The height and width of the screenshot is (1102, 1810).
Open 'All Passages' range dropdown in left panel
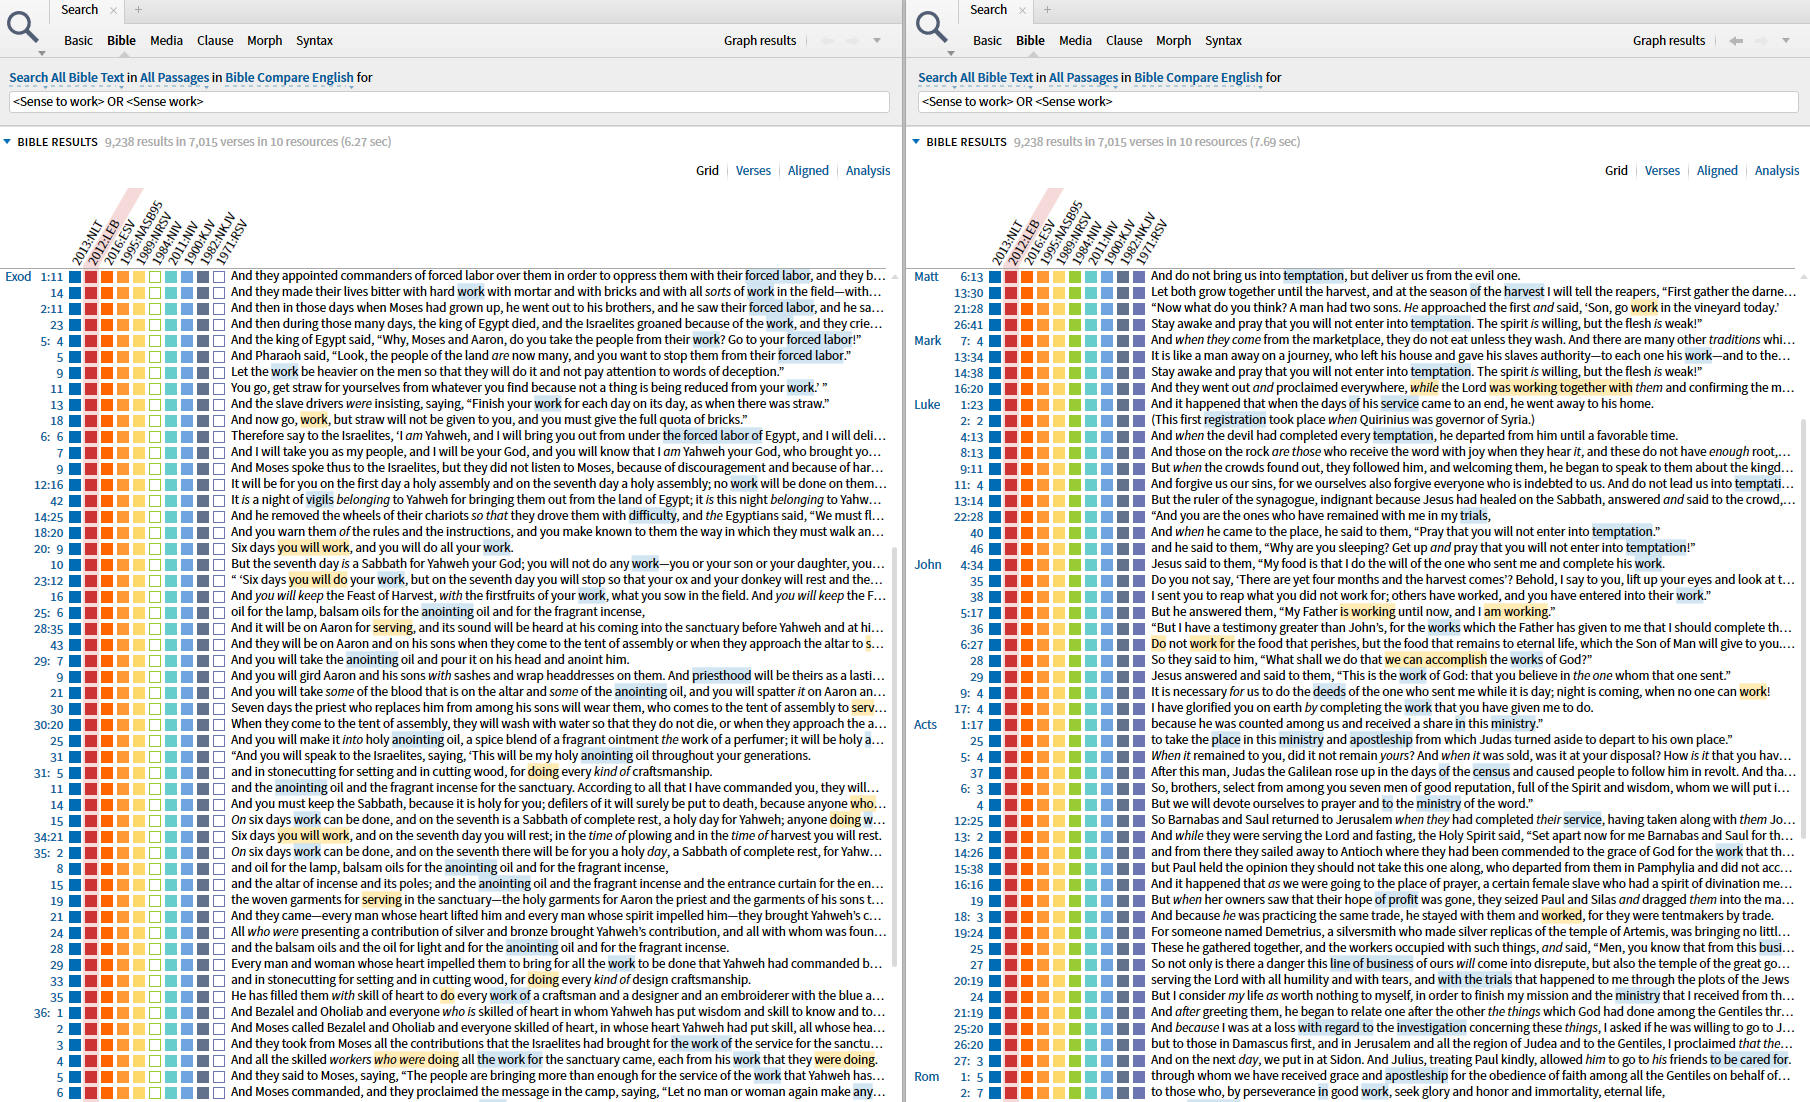[174, 77]
